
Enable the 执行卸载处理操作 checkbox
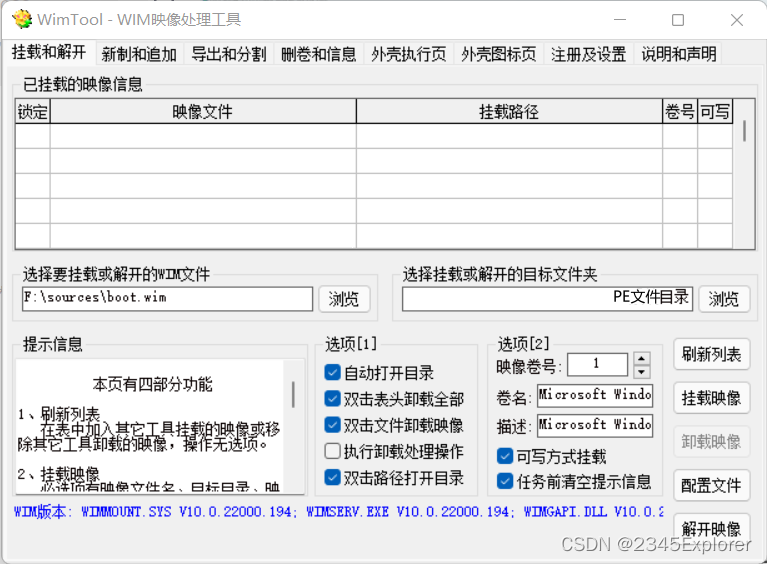pyautogui.click(x=333, y=451)
